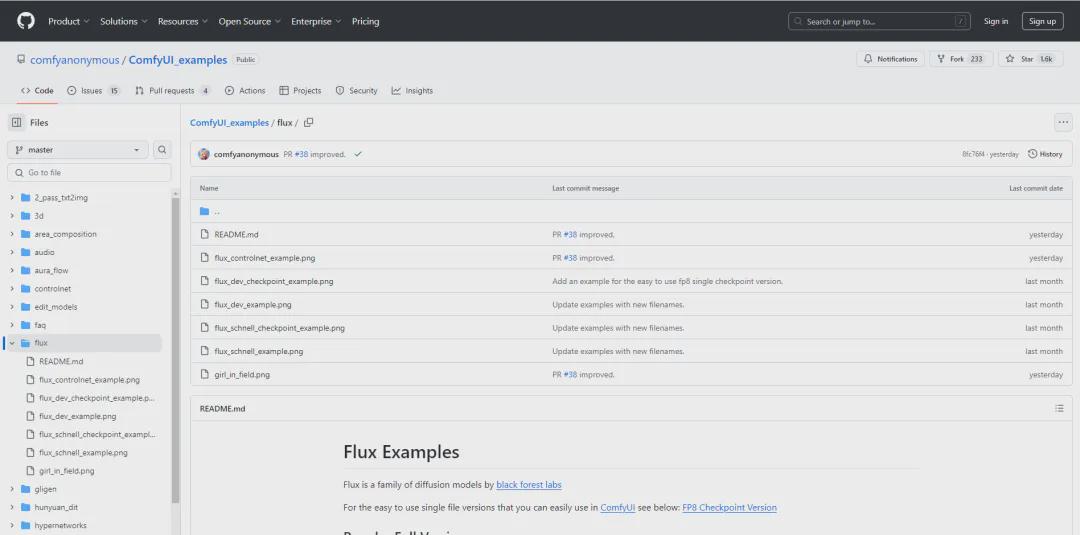Click the GitHub logo icon
This screenshot has height=535, width=1080.
(26, 21)
